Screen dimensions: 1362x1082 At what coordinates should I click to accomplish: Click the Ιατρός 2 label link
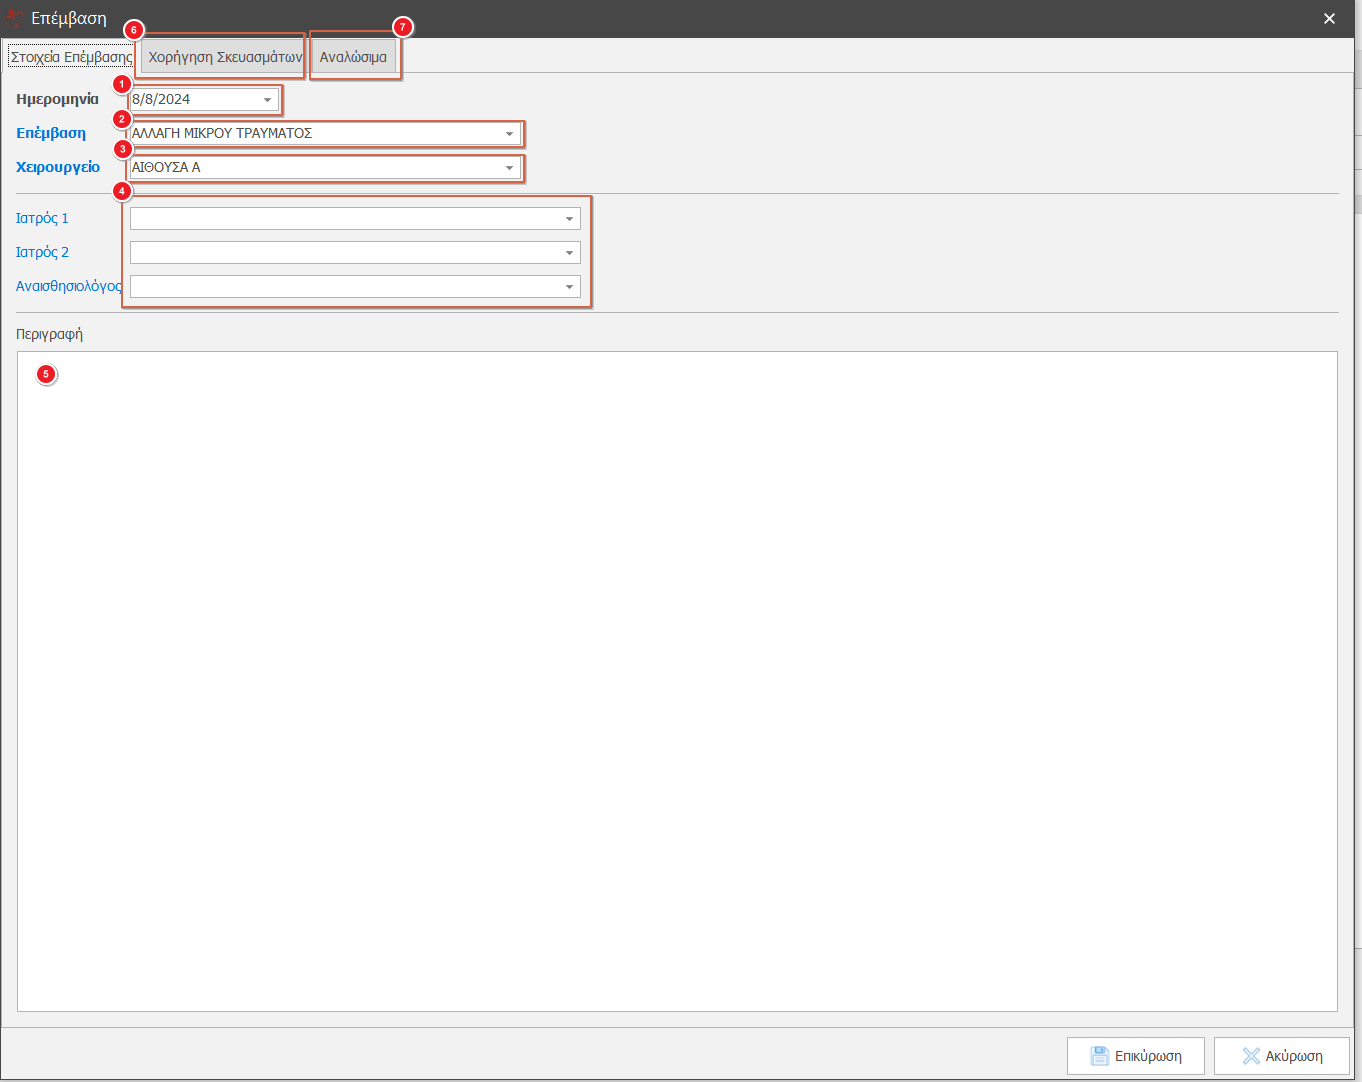tap(42, 252)
